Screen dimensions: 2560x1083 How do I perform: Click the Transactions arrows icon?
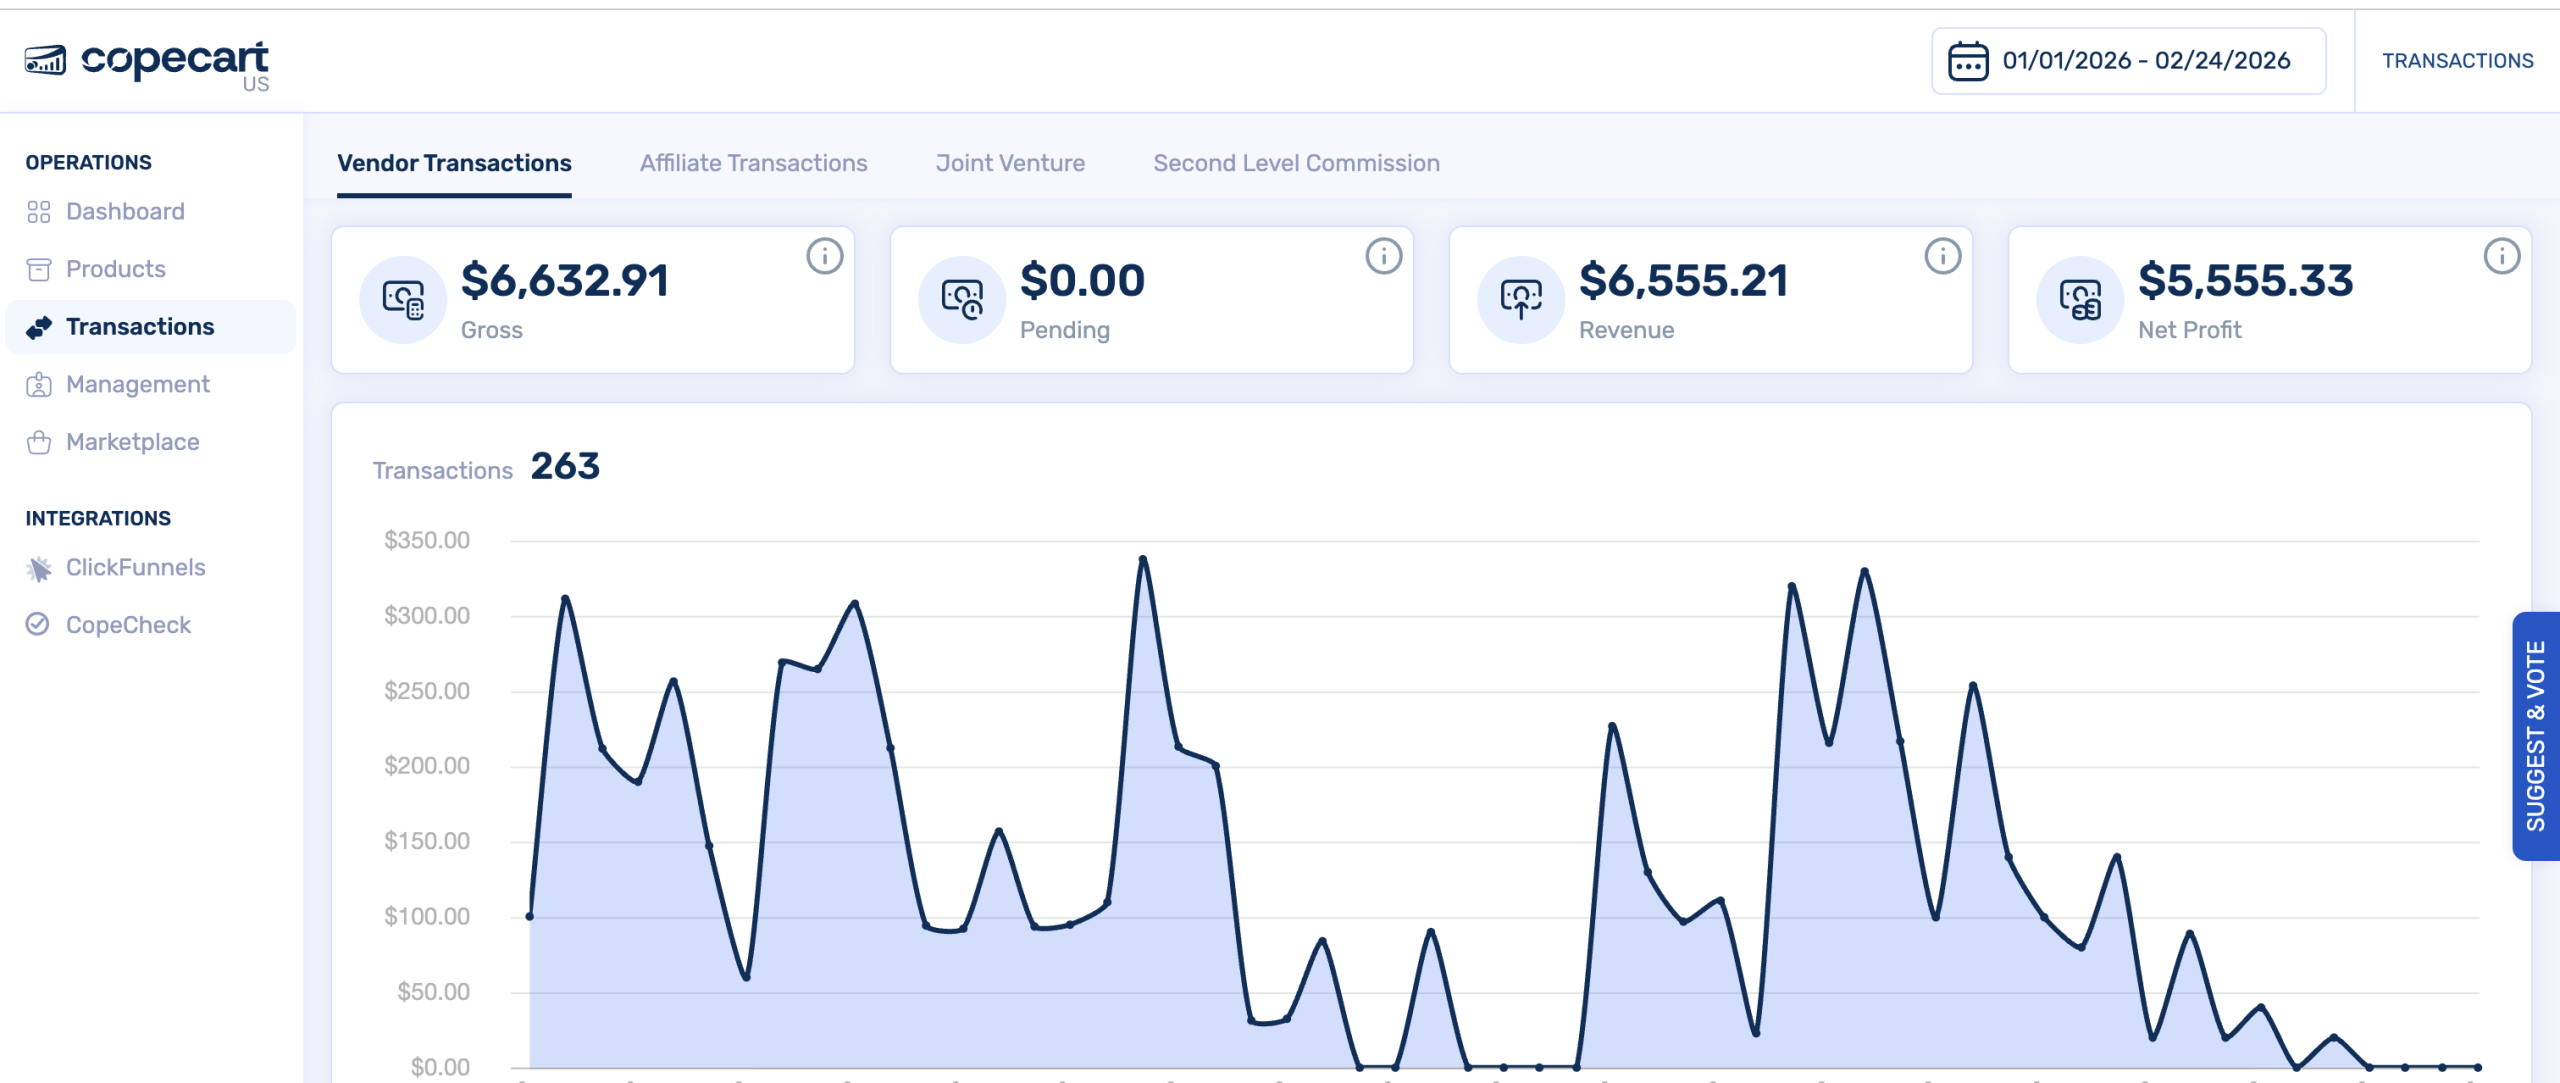pyautogui.click(x=39, y=326)
